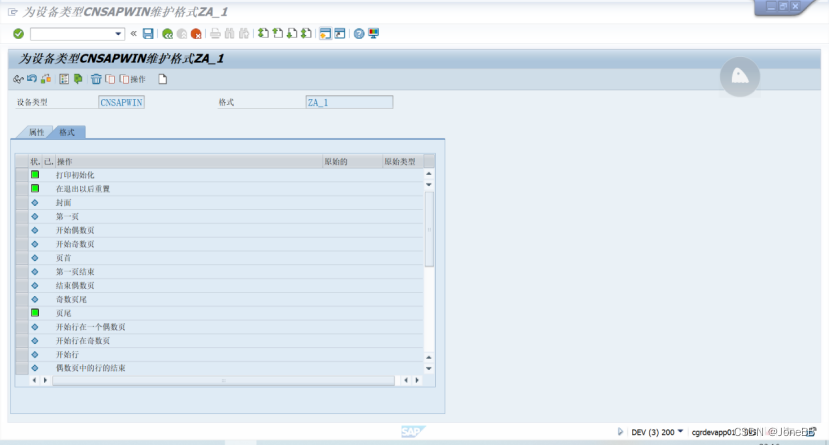Select the 结束偶数页 row text

click(x=75, y=286)
